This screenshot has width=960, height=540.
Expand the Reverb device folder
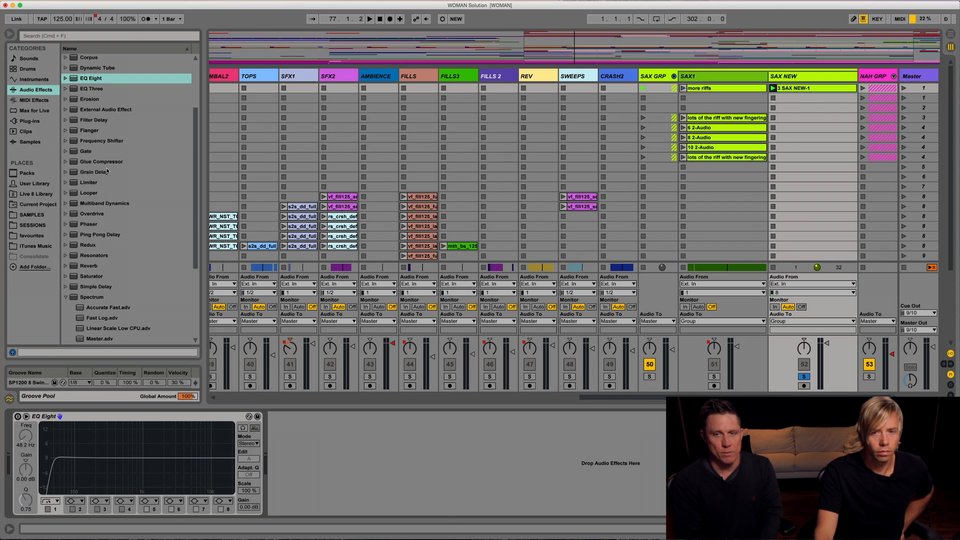point(66,265)
